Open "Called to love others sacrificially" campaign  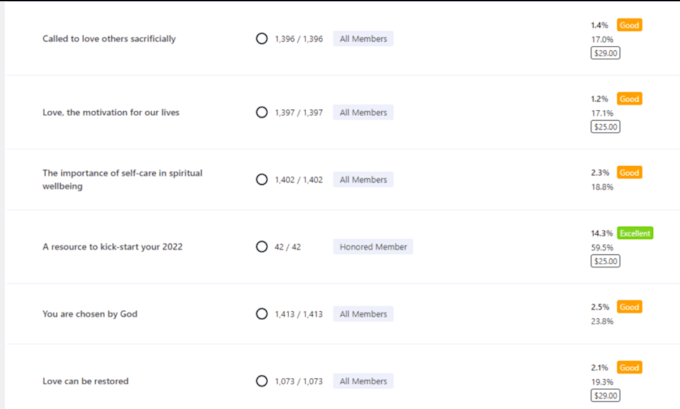click(x=109, y=39)
